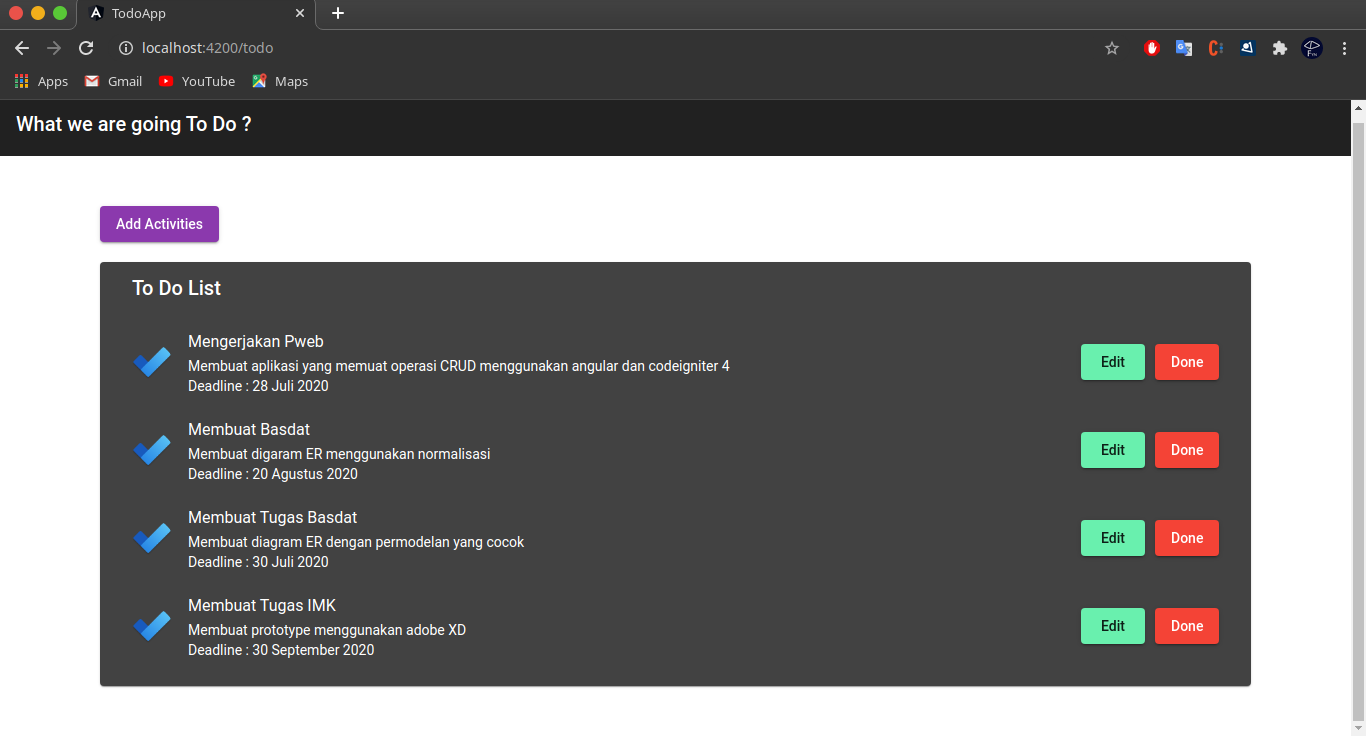Edit the Membuat Tugas Basdat activity
This screenshot has width=1366, height=736.
[x=1113, y=538]
